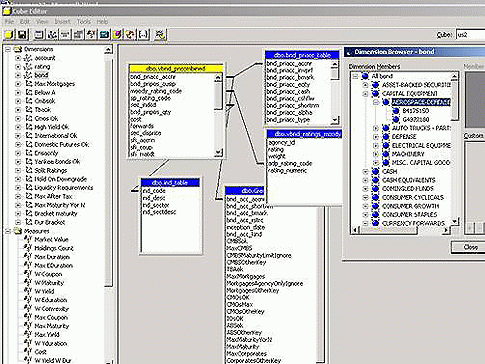Viewport: 485px width, 364px height.
Task: Expand the CONSUMER CYCLICALS member
Action: tap(365, 197)
